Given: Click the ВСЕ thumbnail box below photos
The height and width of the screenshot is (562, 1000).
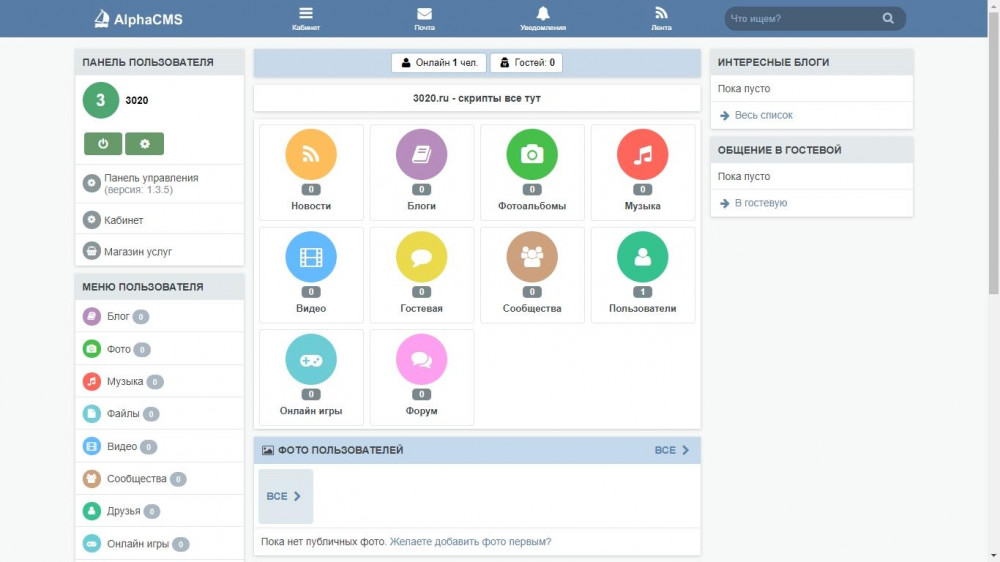Looking at the screenshot, I should 286,496.
